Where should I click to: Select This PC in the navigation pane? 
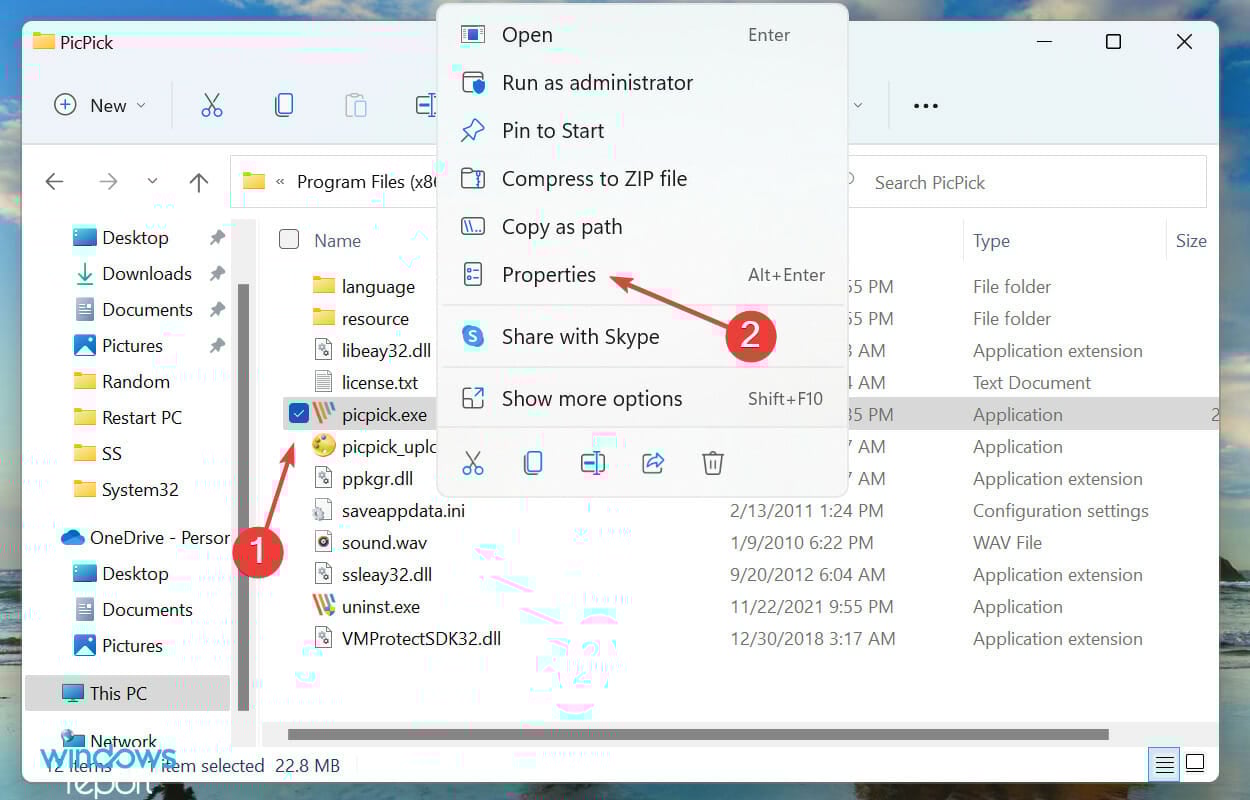click(x=127, y=693)
